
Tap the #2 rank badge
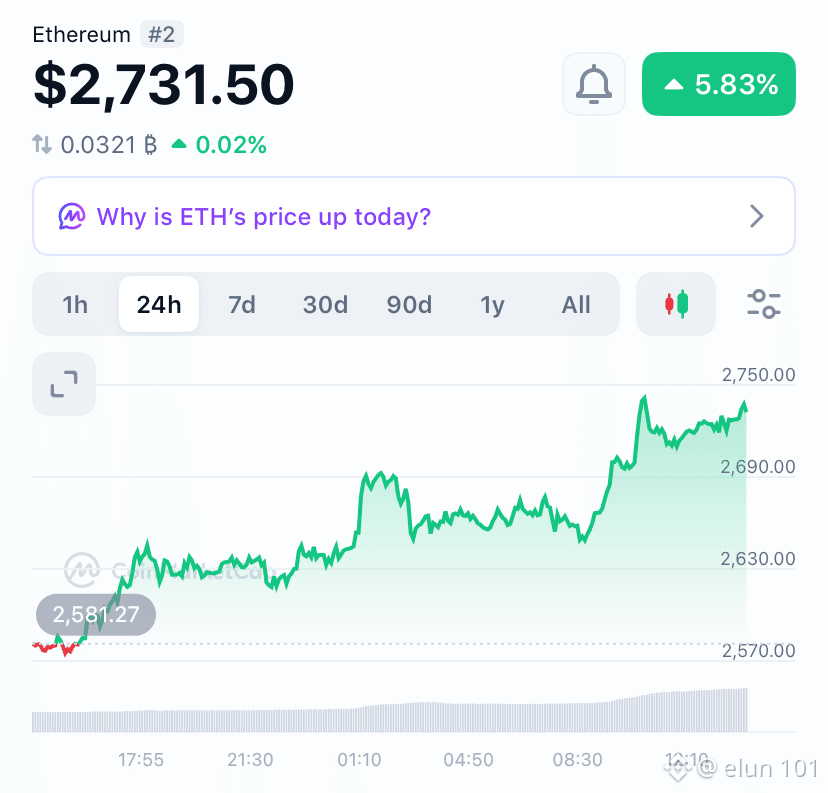coord(162,34)
